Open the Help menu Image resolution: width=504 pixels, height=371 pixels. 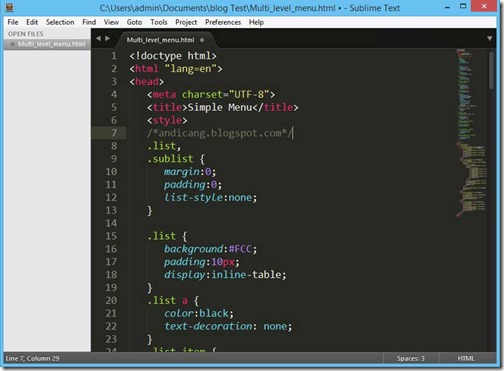(x=256, y=22)
